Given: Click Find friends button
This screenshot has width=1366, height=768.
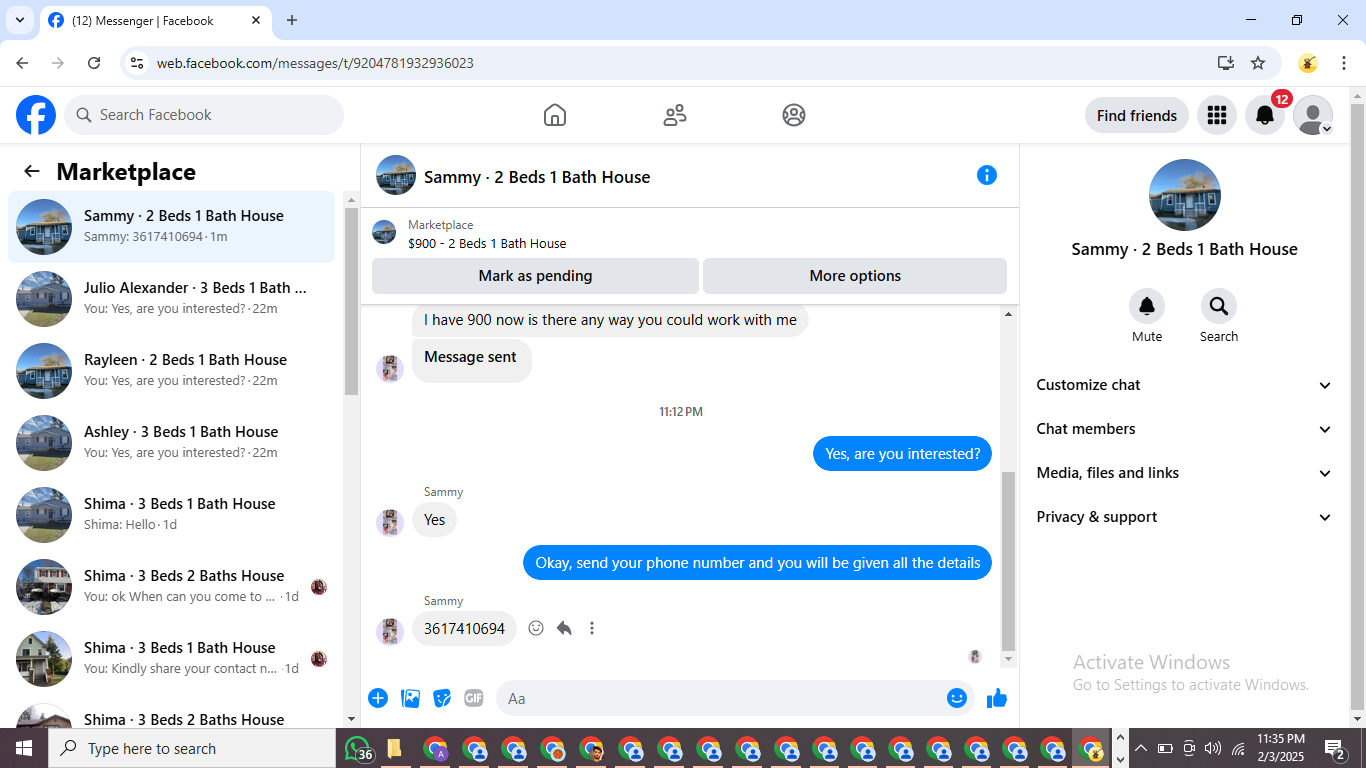Looking at the screenshot, I should point(1137,115).
